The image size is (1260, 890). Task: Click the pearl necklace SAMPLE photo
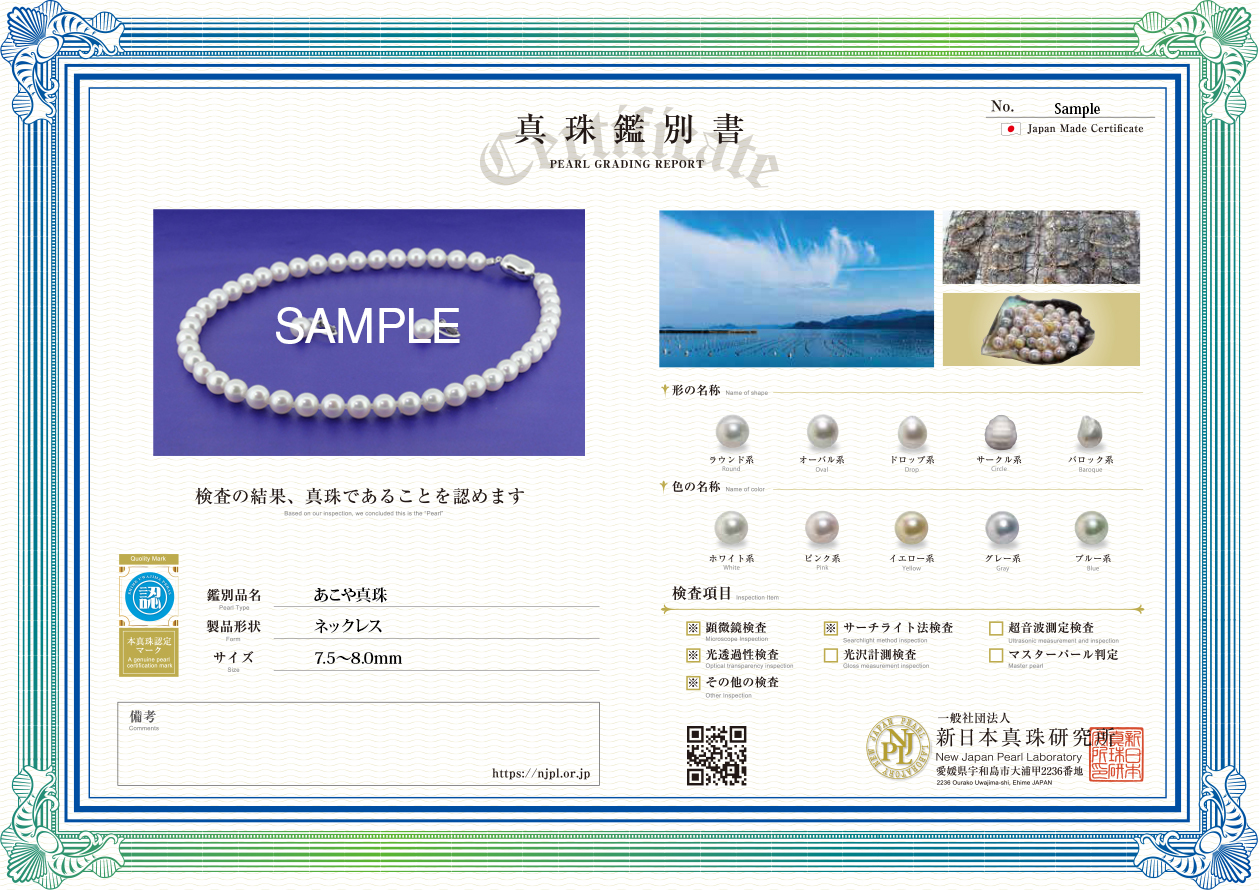coord(368,332)
